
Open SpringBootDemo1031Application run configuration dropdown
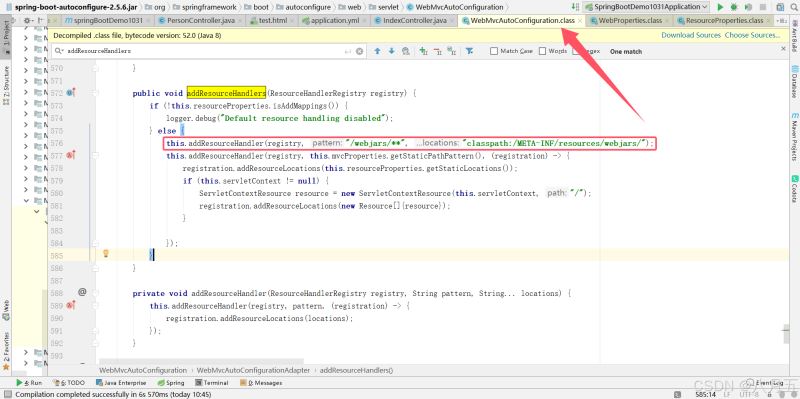click(x=646, y=7)
